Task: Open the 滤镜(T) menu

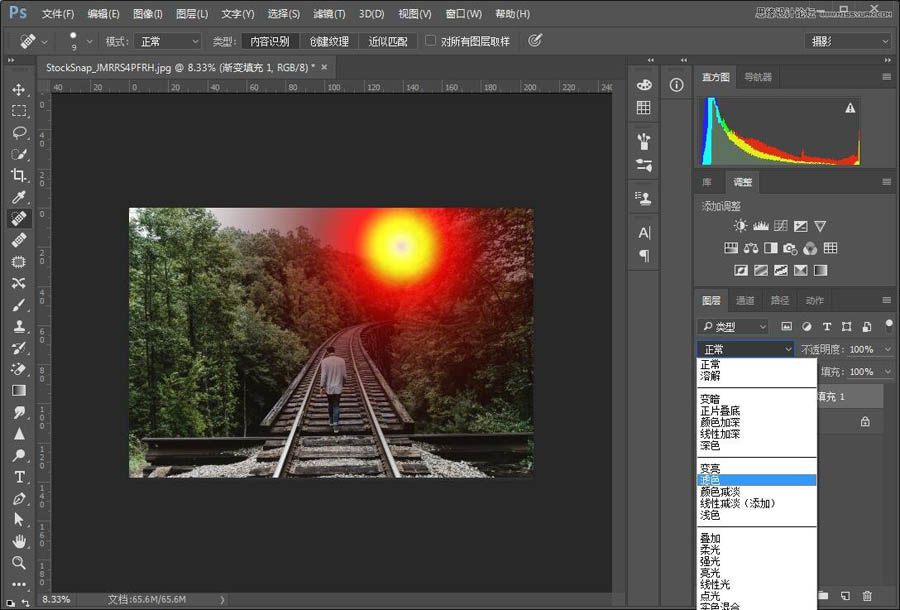Action: click(329, 13)
